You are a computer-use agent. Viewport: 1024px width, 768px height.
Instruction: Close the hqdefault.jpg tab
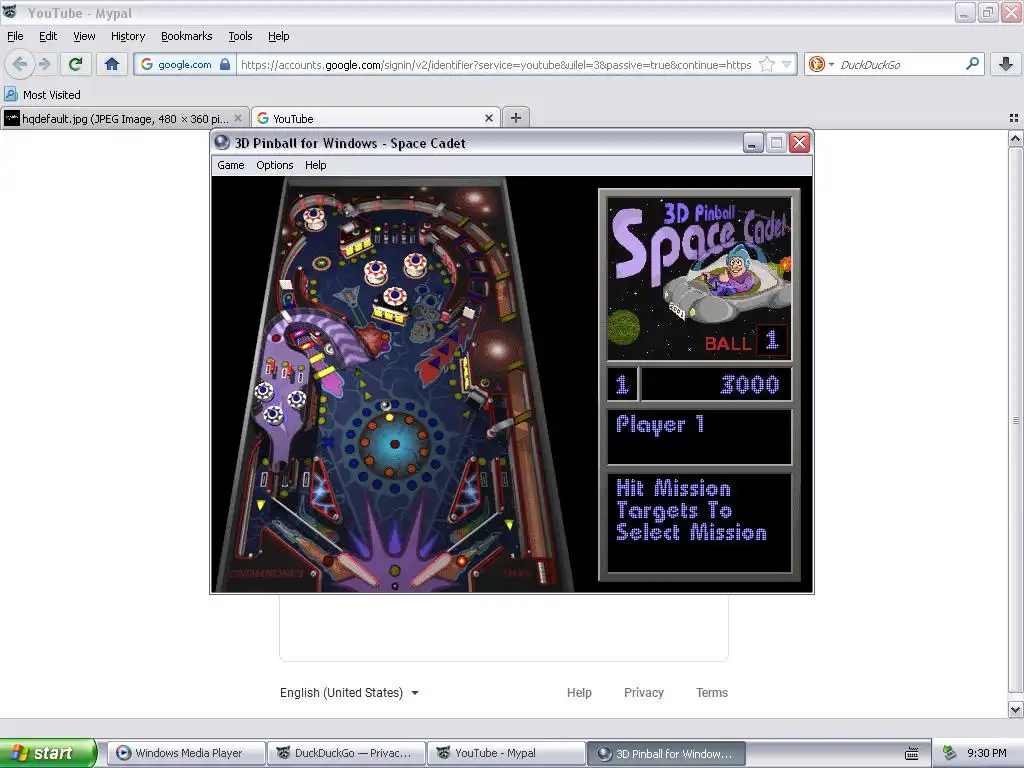point(238,118)
